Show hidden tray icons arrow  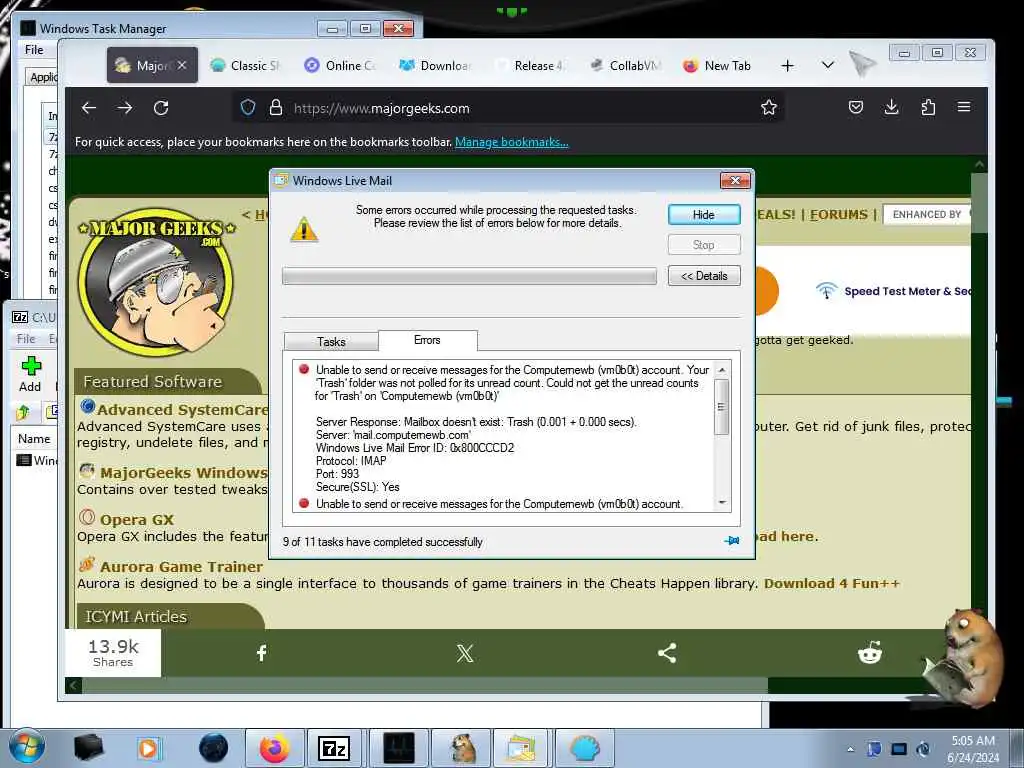click(850, 749)
